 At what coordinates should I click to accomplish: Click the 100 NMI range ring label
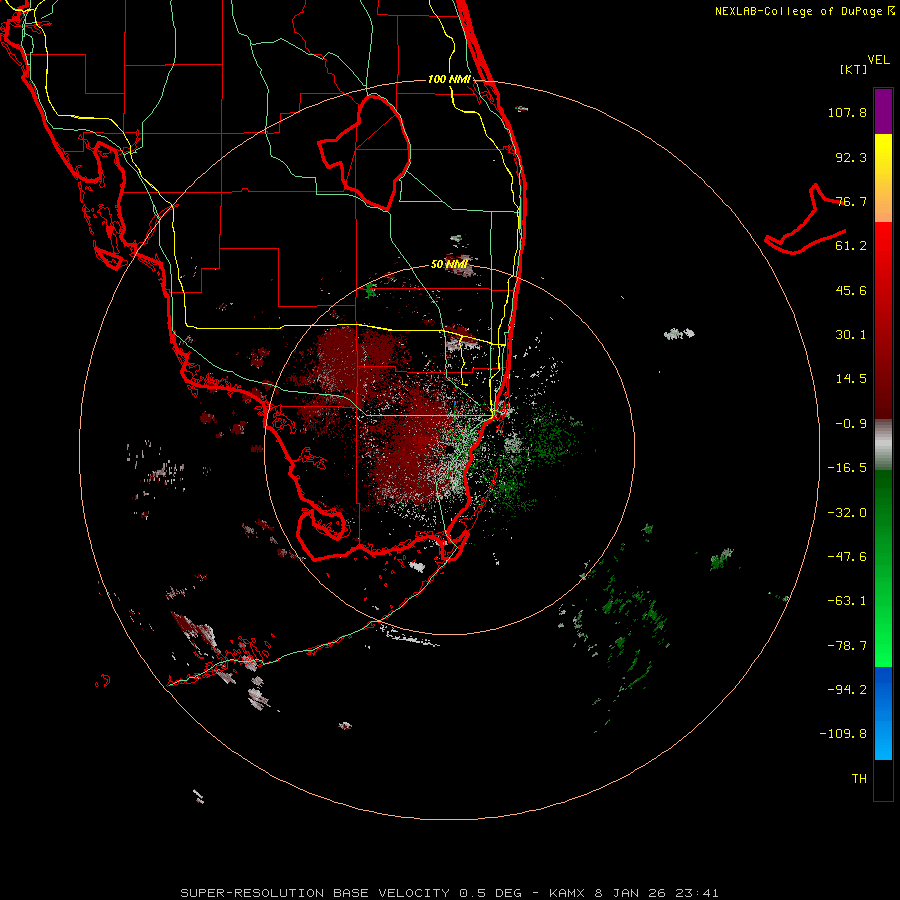tap(449, 79)
